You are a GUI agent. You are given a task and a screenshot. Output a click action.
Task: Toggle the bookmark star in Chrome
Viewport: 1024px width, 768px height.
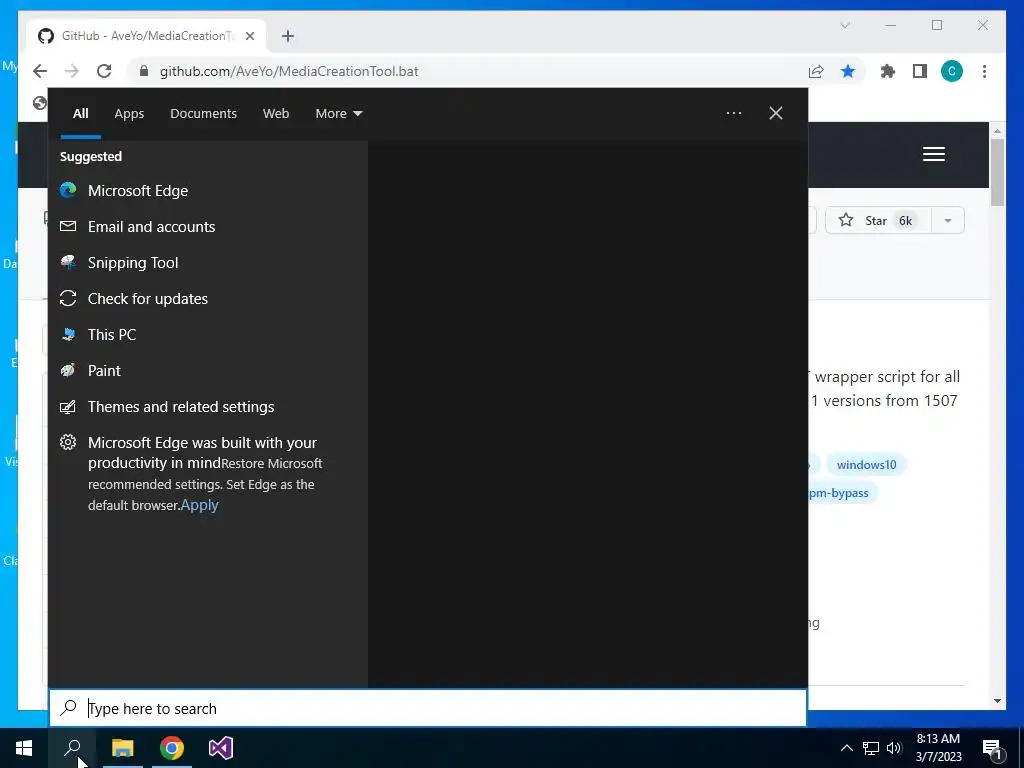(848, 71)
